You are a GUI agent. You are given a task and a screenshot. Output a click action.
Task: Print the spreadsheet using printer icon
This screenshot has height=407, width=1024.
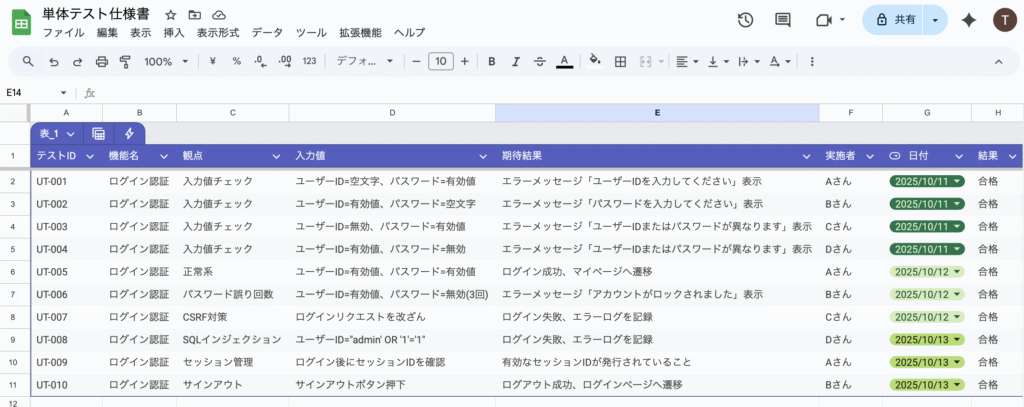click(x=101, y=61)
